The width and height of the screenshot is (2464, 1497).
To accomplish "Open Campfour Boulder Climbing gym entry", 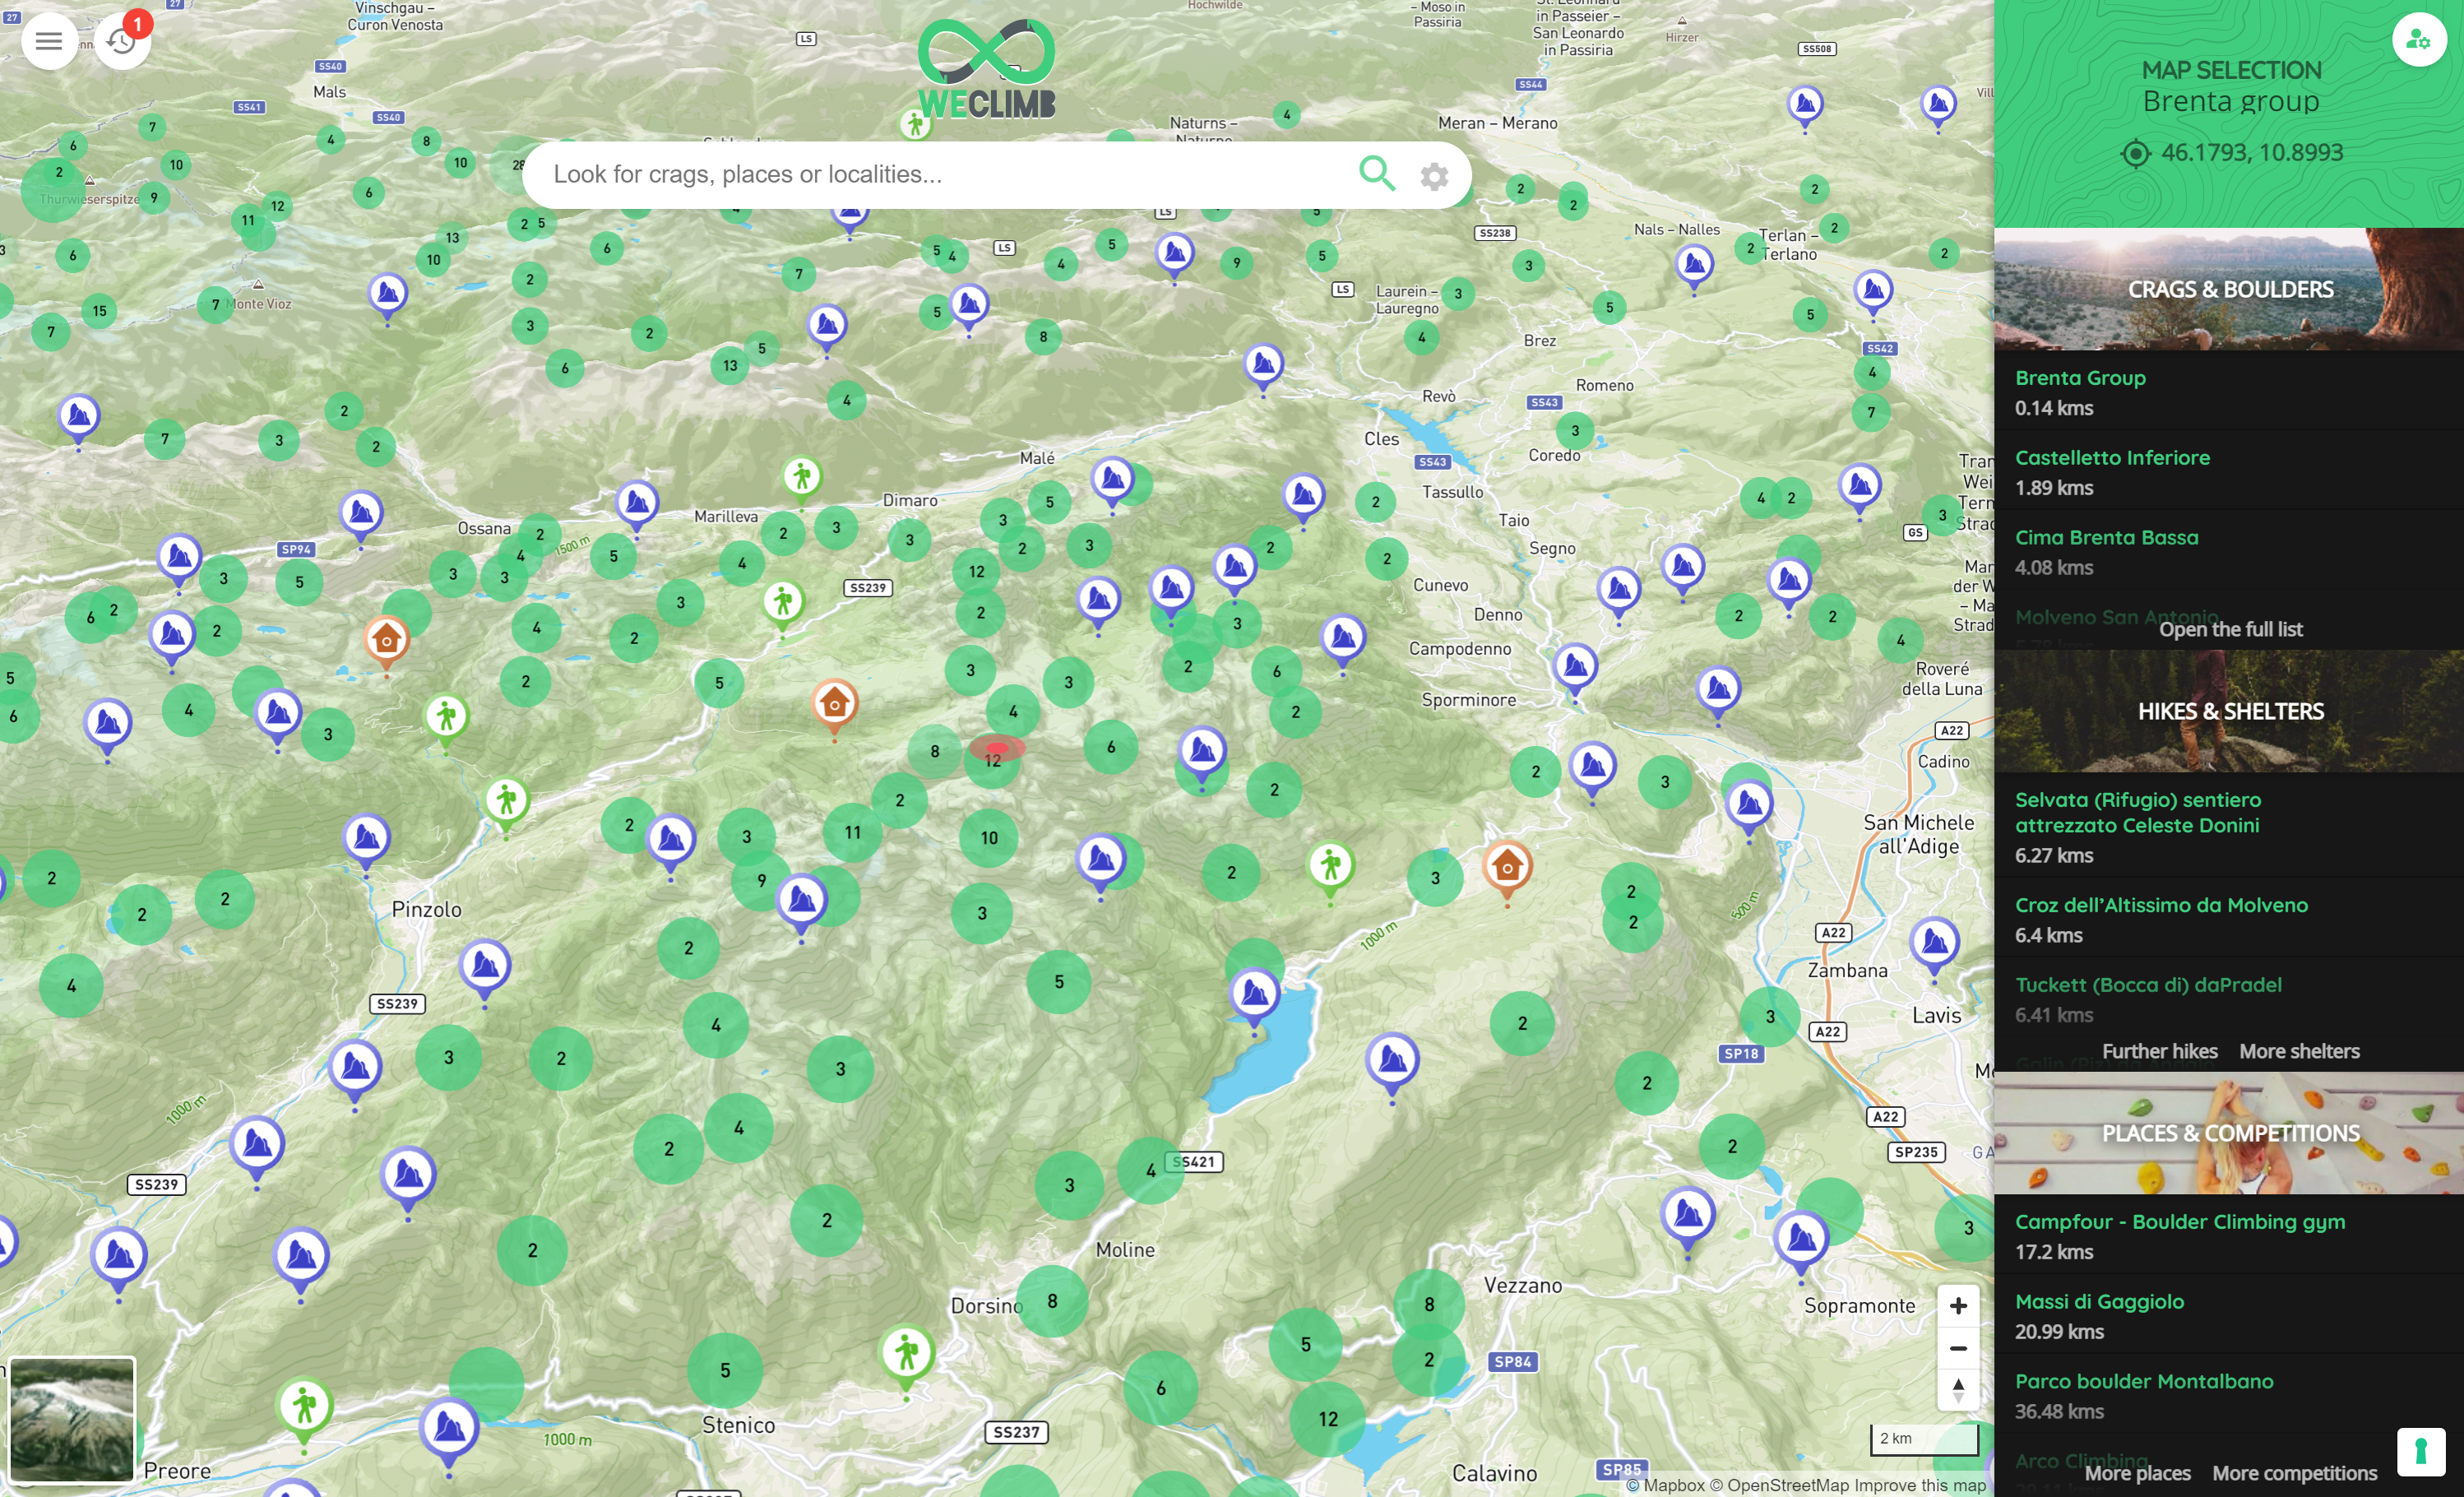I will coord(2179,1221).
